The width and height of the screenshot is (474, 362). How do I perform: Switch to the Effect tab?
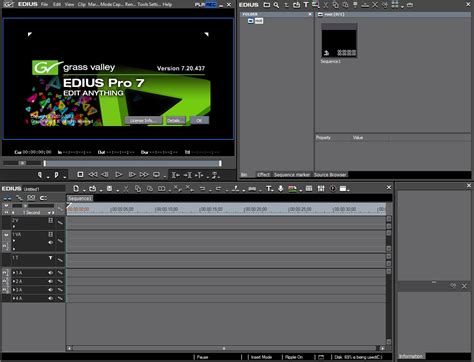point(264,175)
